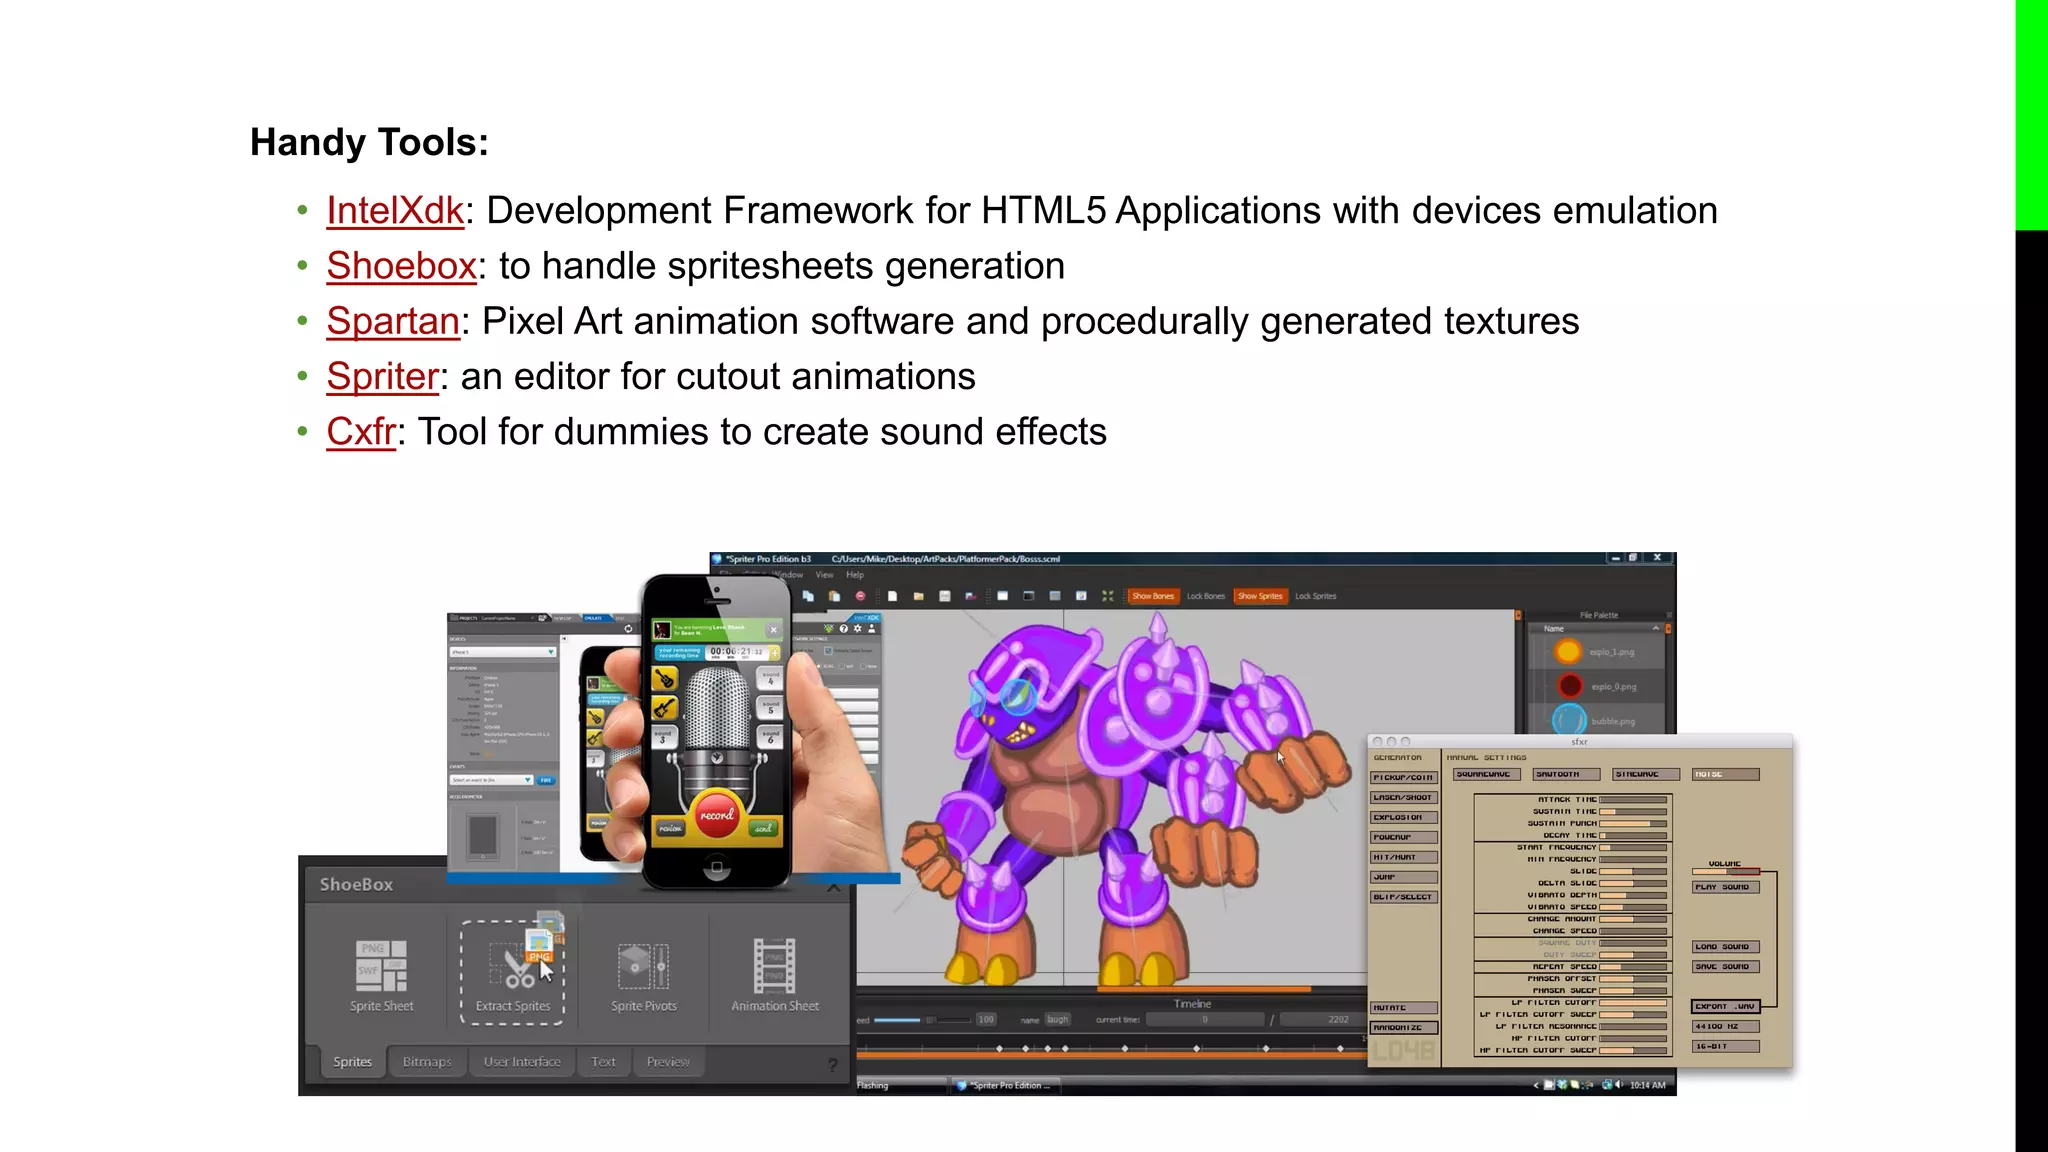Screen dimensions: 2048x1152
Task: Click the red delete icon in Spriter toolbar
Action: (x=860, y=596)
